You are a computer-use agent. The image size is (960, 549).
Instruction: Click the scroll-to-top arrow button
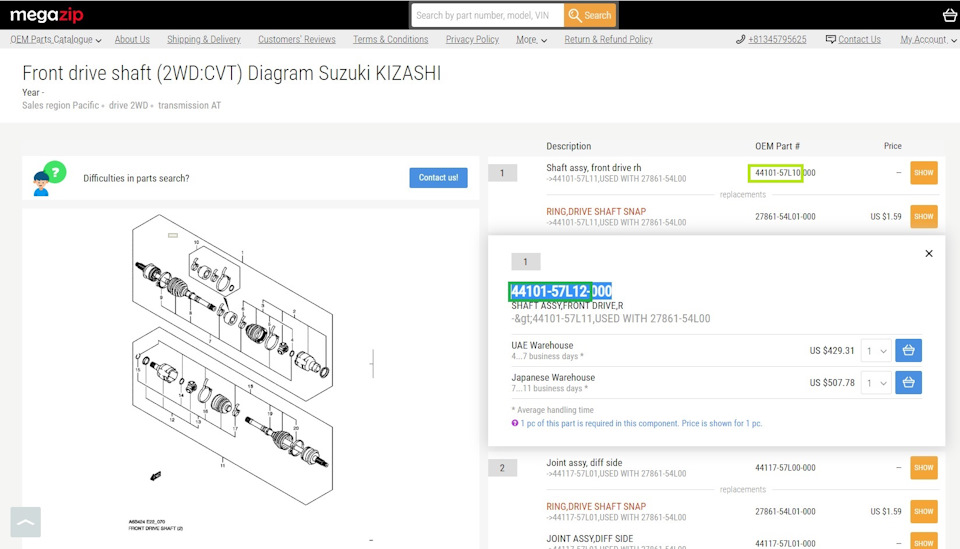pos(26,522)
